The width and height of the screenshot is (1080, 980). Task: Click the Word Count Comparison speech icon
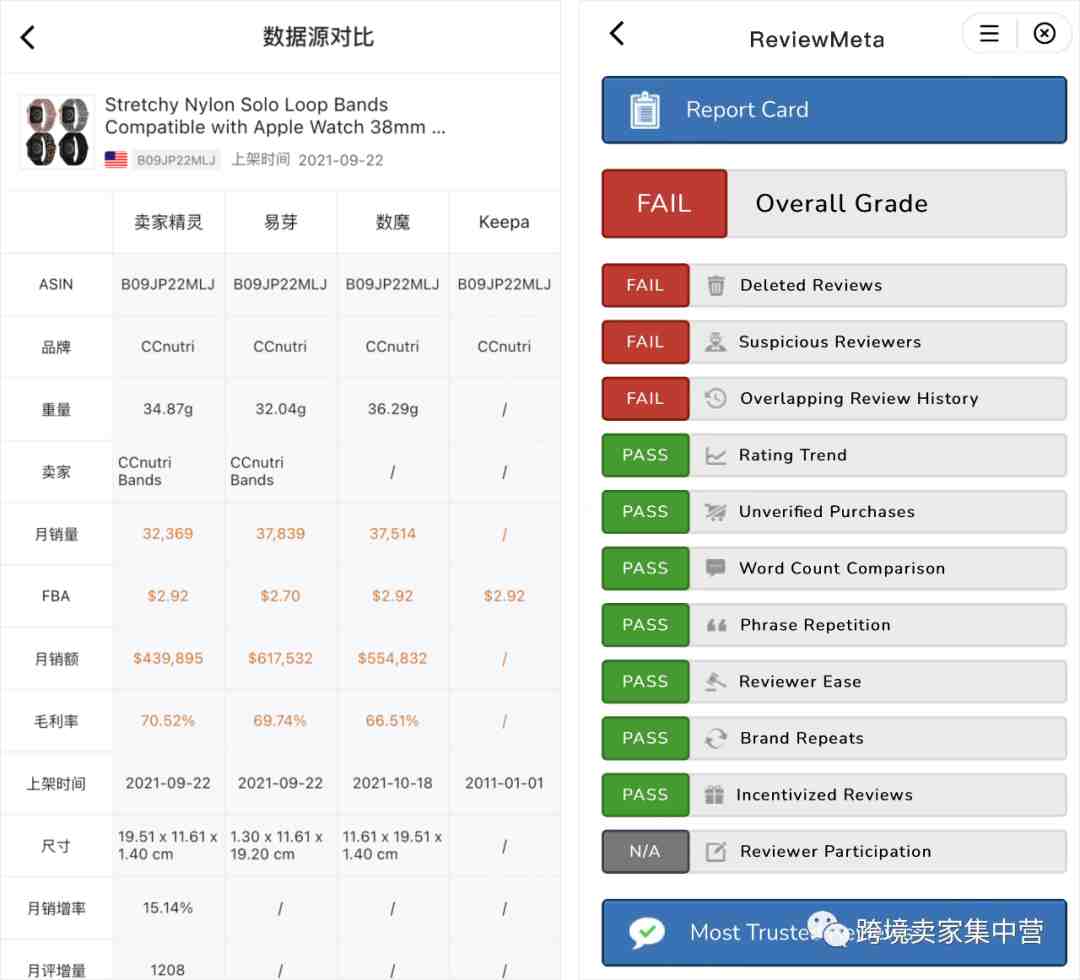point(716,568)
